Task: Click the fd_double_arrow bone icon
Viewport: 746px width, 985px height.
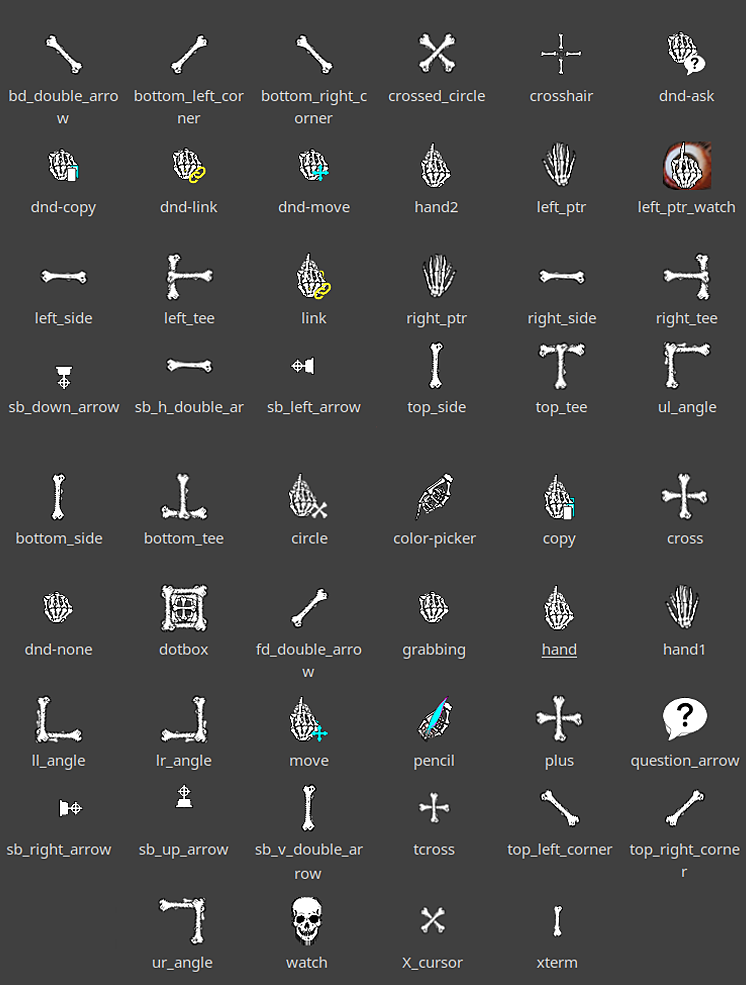Action: pyautogui.click(x=309, y=608)
